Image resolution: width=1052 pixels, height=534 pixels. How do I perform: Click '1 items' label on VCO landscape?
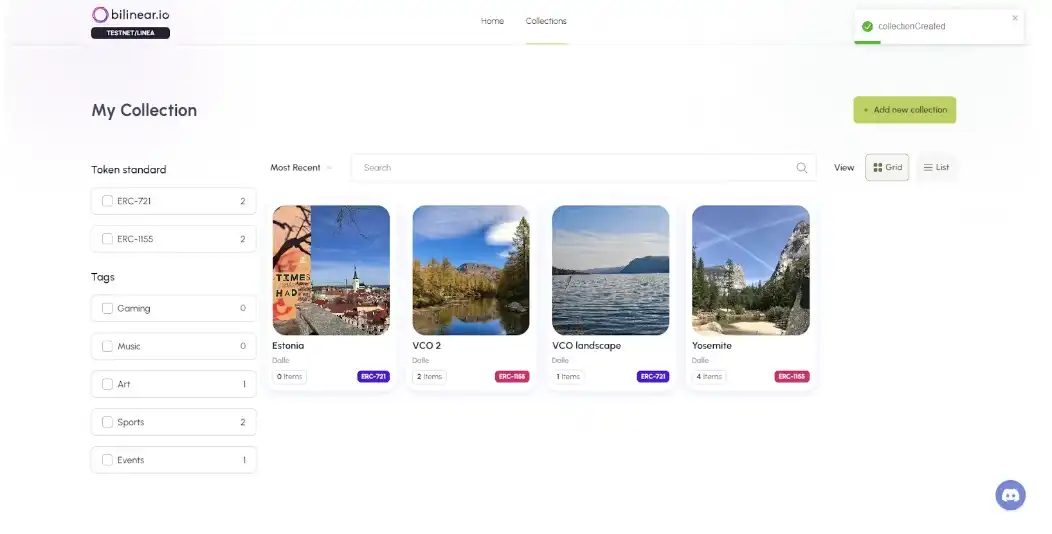tap(568, 376)
